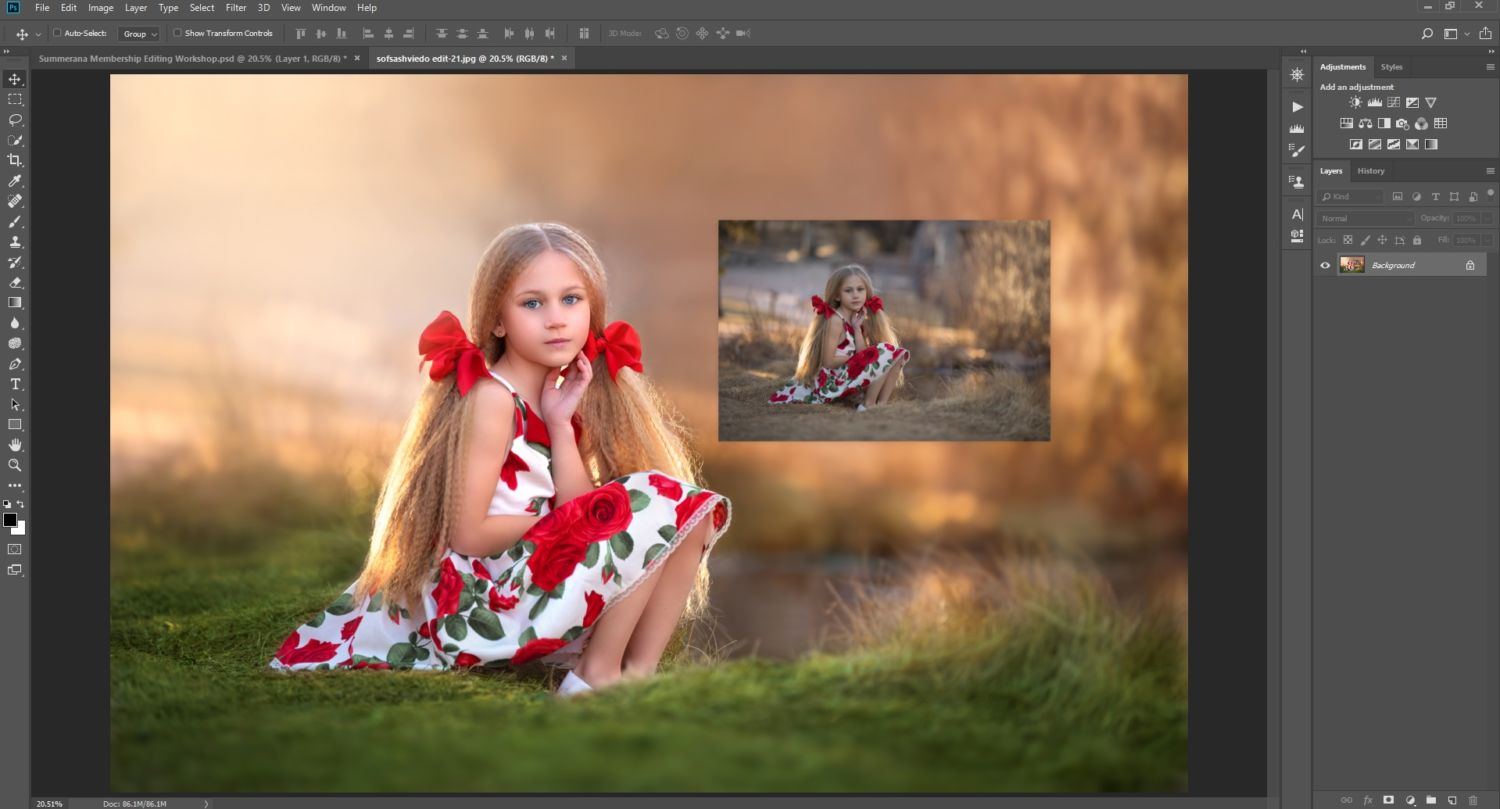Select the Hand tool
1500x809 pixels.
pos(15,445)
